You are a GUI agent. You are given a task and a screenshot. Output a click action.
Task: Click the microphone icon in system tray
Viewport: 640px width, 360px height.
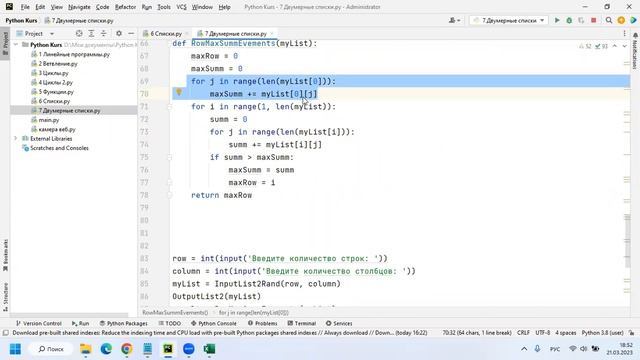point(538,349)
